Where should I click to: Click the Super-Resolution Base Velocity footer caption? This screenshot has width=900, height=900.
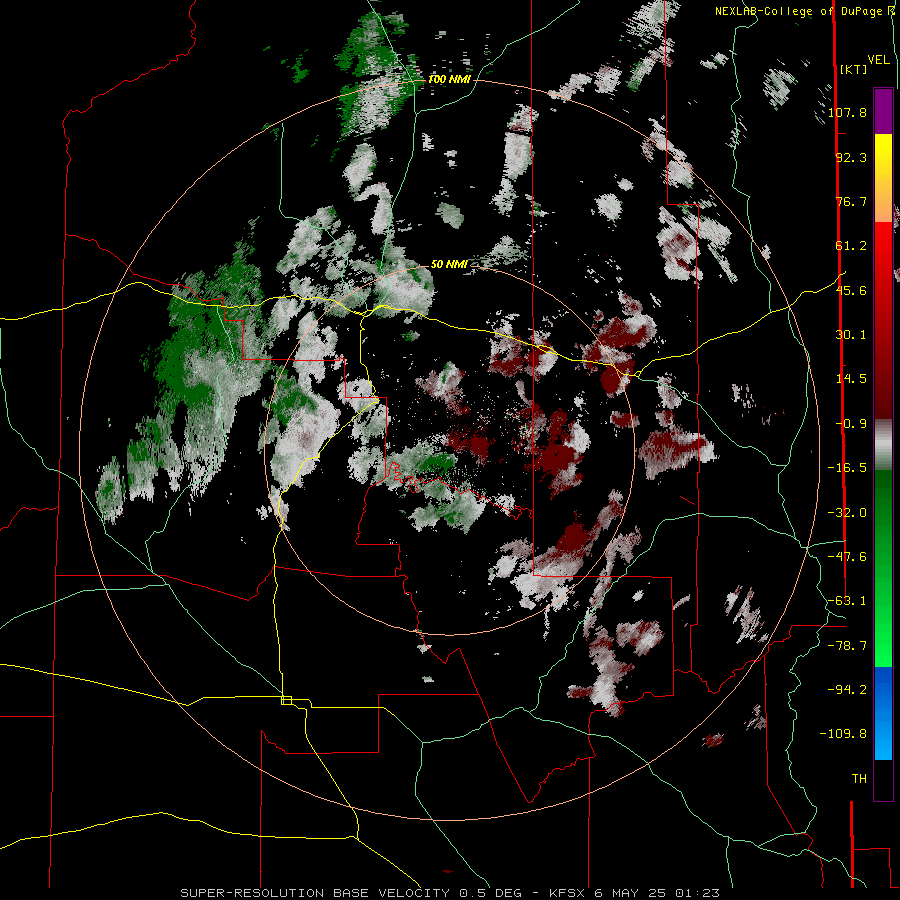[450, 893]
